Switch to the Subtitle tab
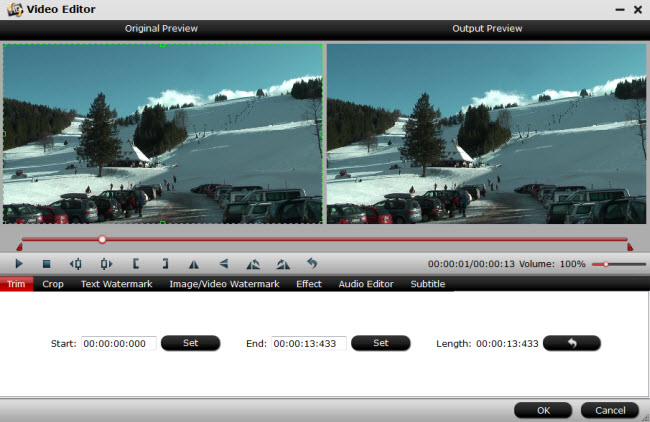 428,284
